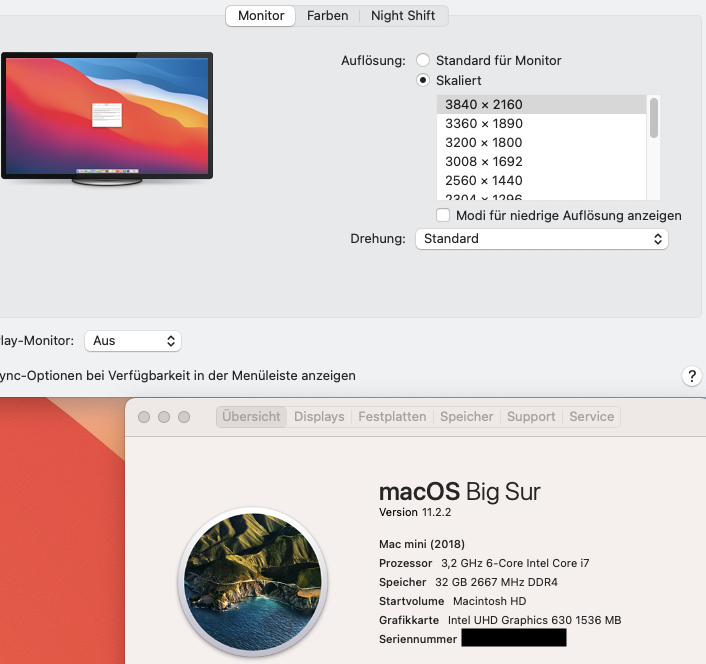Screen dimensions: 706x664
Task: Open the Service tab
Action: coord(592,416)
